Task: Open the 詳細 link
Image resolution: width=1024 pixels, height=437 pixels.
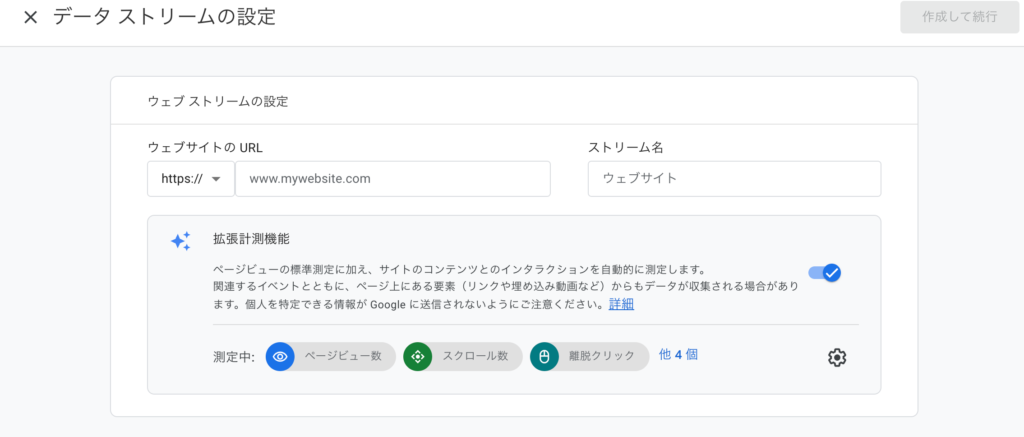Action: [x=621, y=304]
